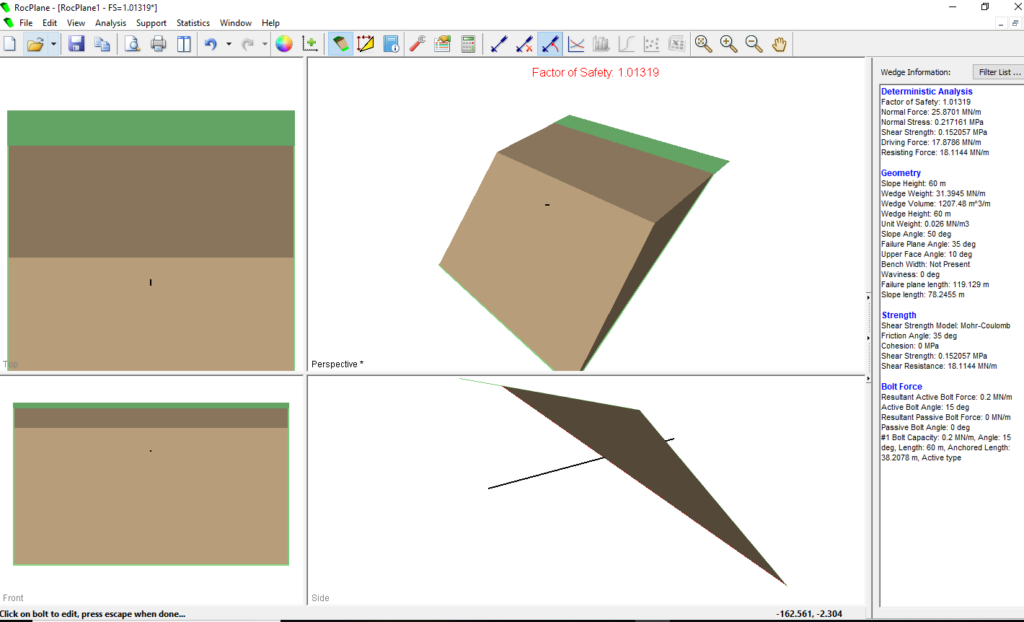
Task: Click the red Factor of Safety: 1.01319 label
Action: coord(595,73)
